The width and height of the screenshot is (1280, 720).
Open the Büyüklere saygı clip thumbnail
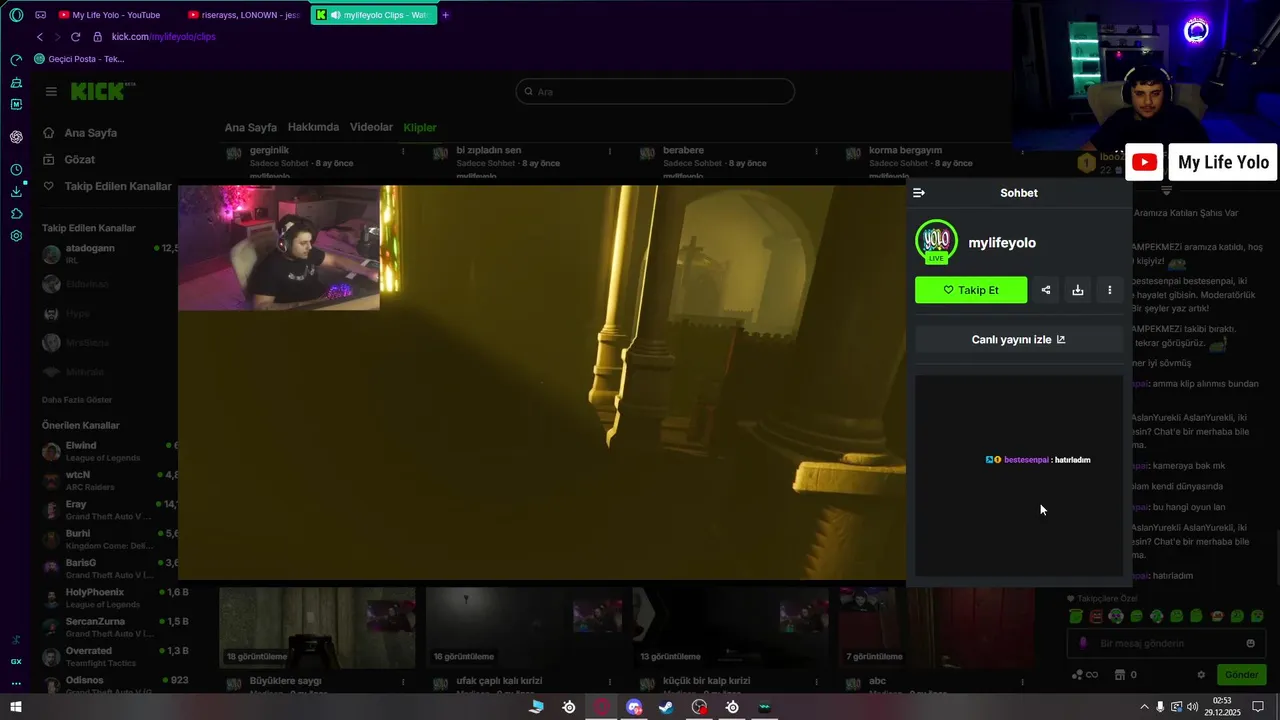click(x=317, y=627)
